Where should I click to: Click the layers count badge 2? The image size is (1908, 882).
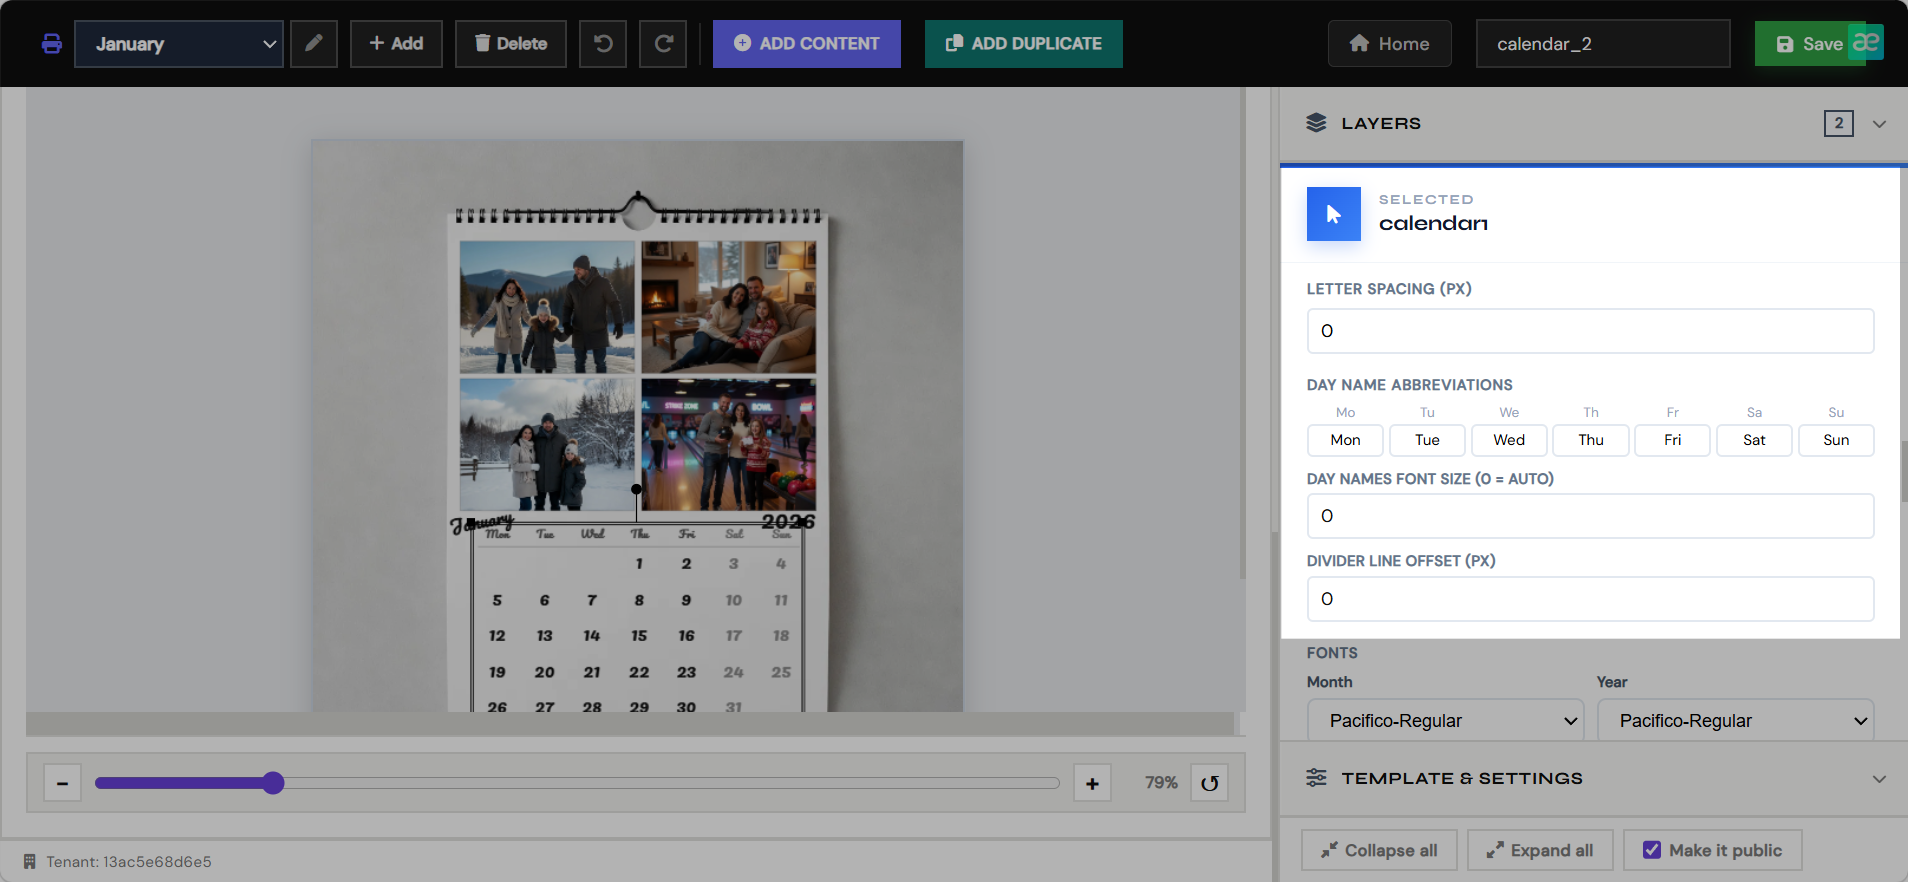1838,123
